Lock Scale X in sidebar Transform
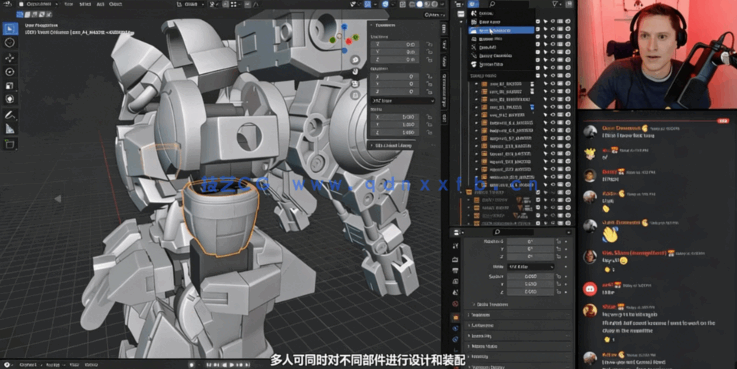This screenshot has height=369, width=737. pos(429,117)
